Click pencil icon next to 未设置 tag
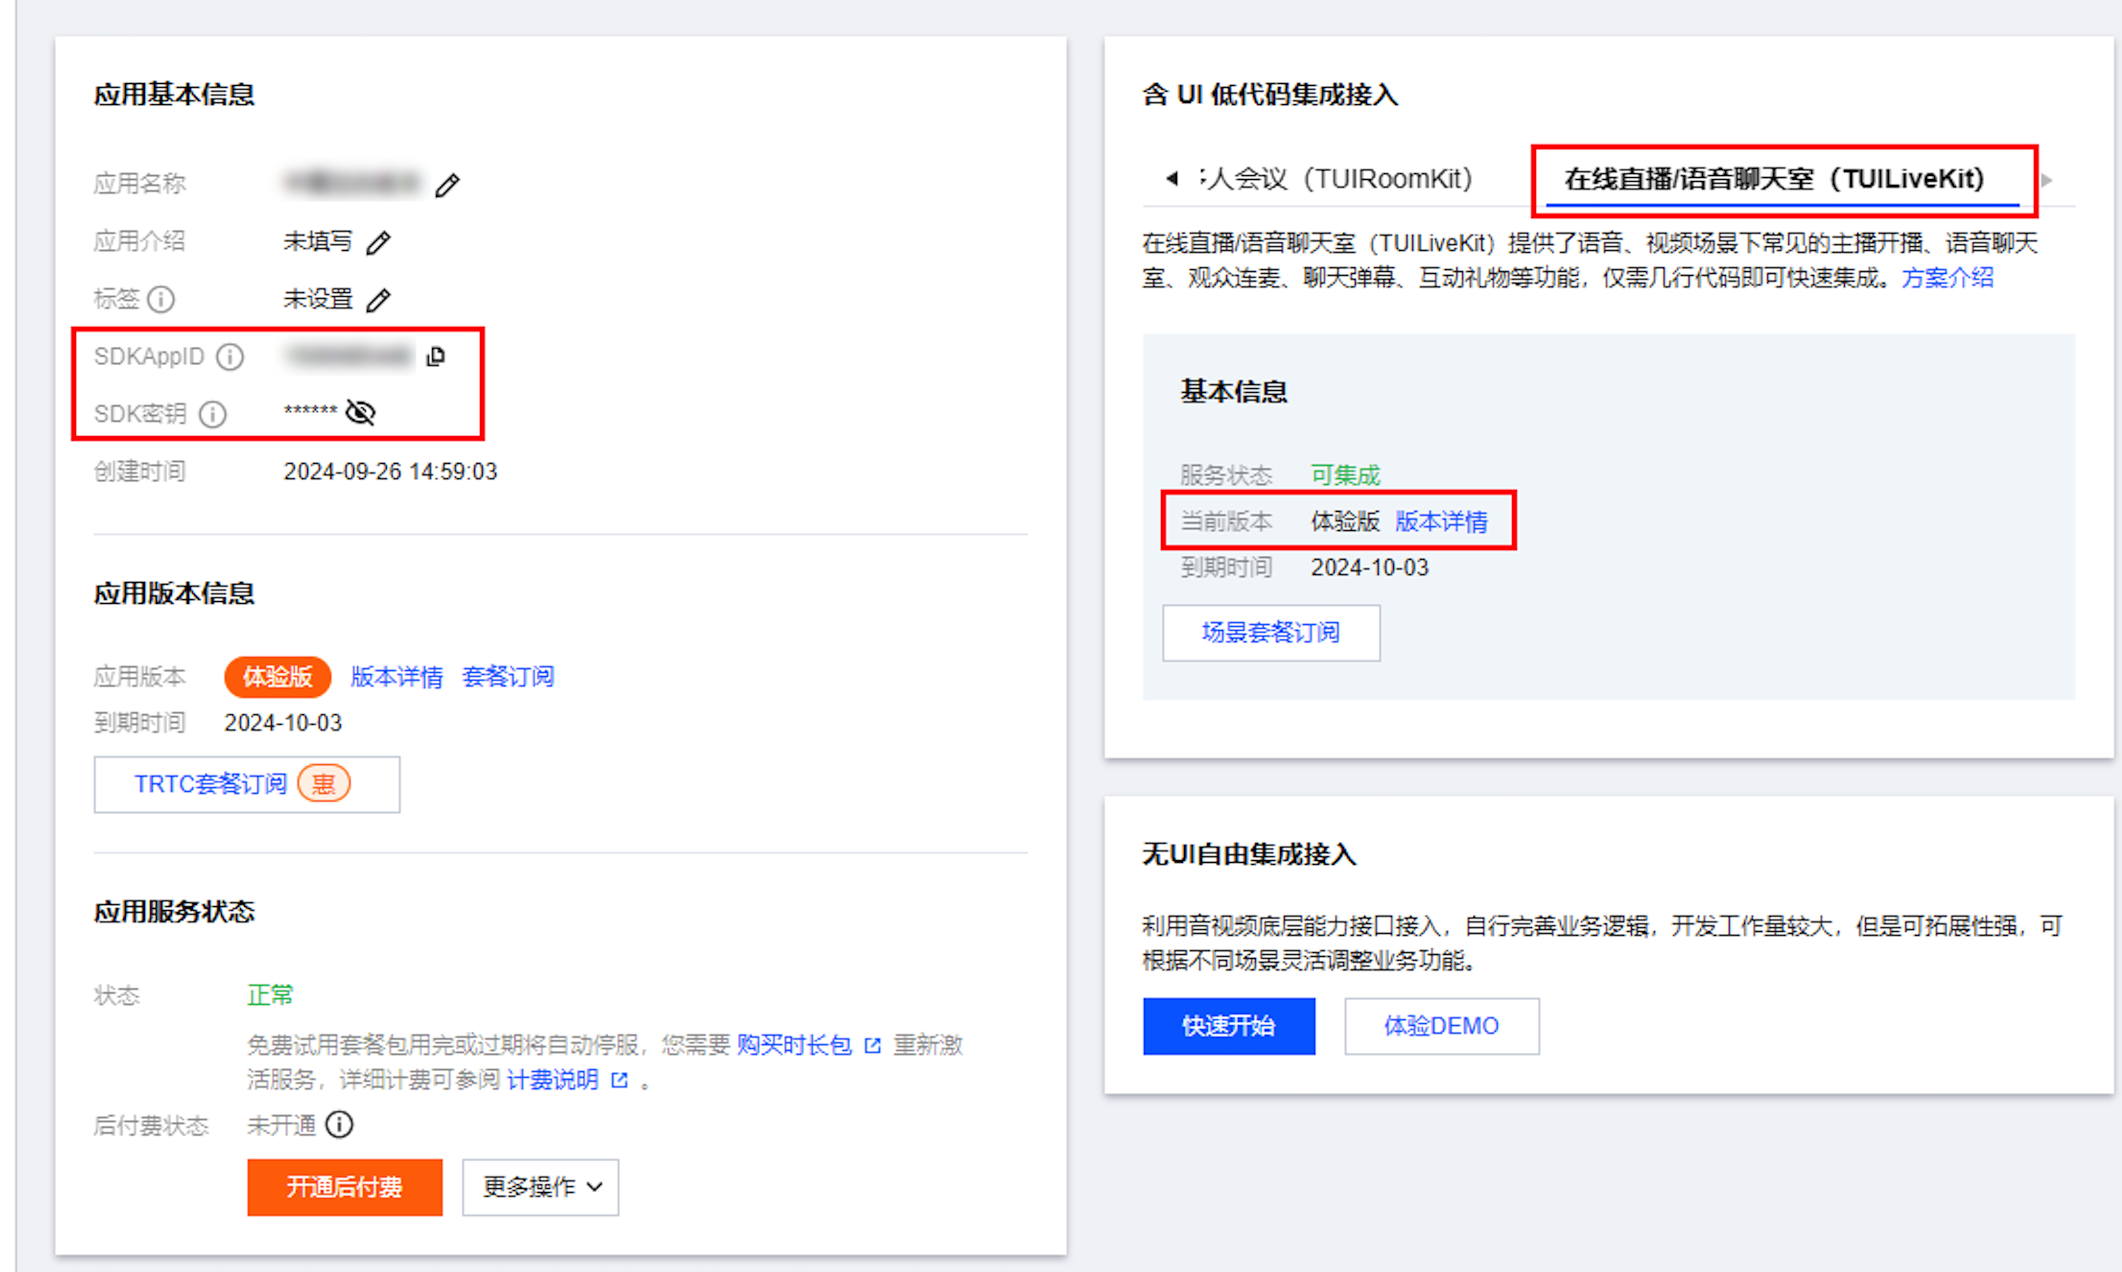Viewport: 2122px width, 1272px height. [x=378, y=300]
